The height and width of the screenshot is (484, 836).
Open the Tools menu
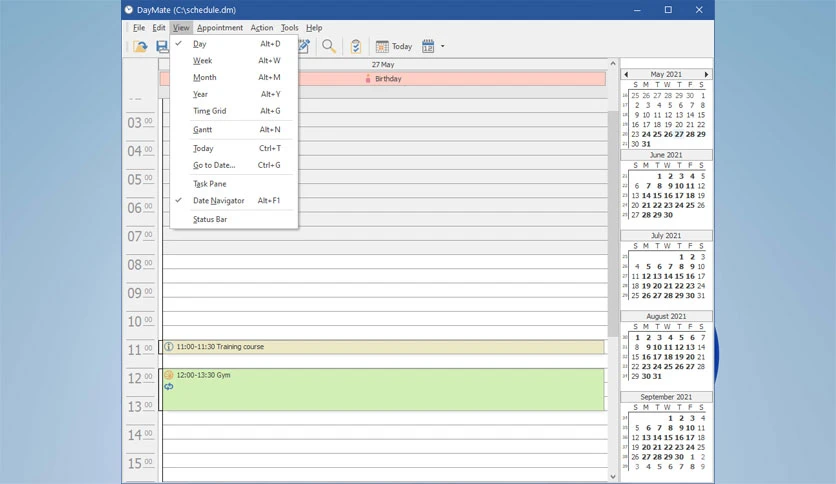coord(290,28)
